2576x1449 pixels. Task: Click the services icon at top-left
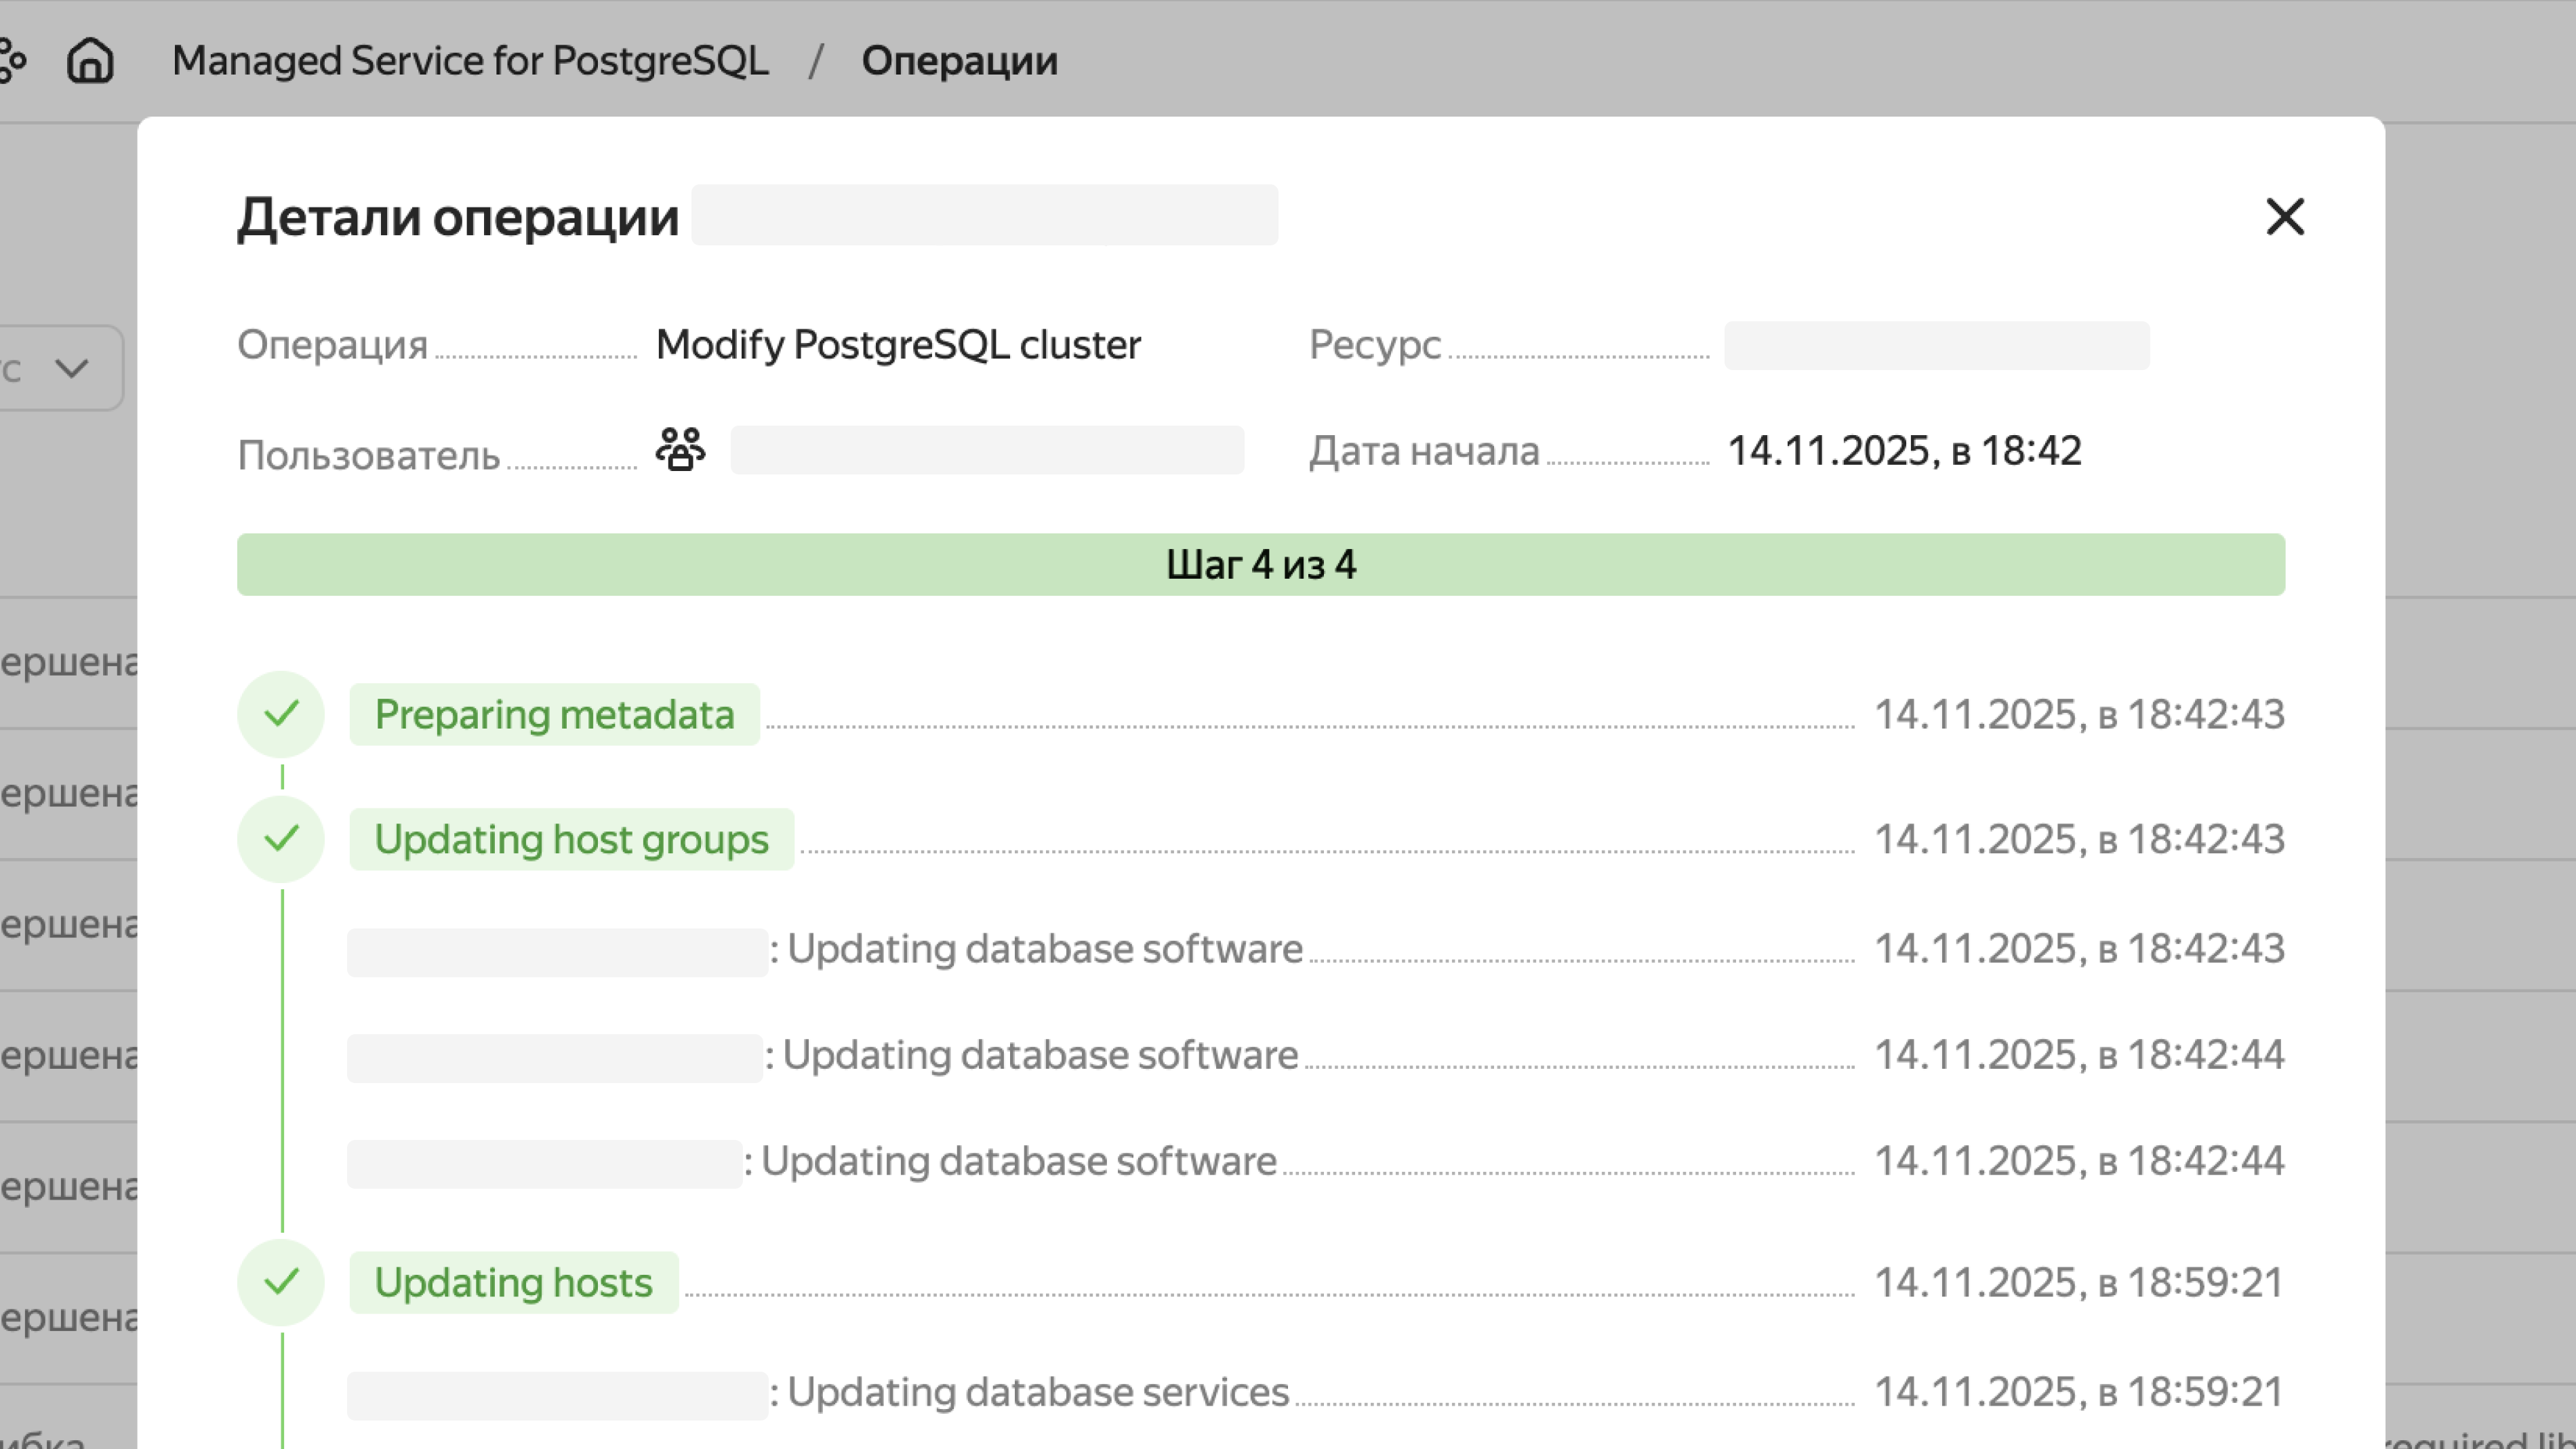12,60
